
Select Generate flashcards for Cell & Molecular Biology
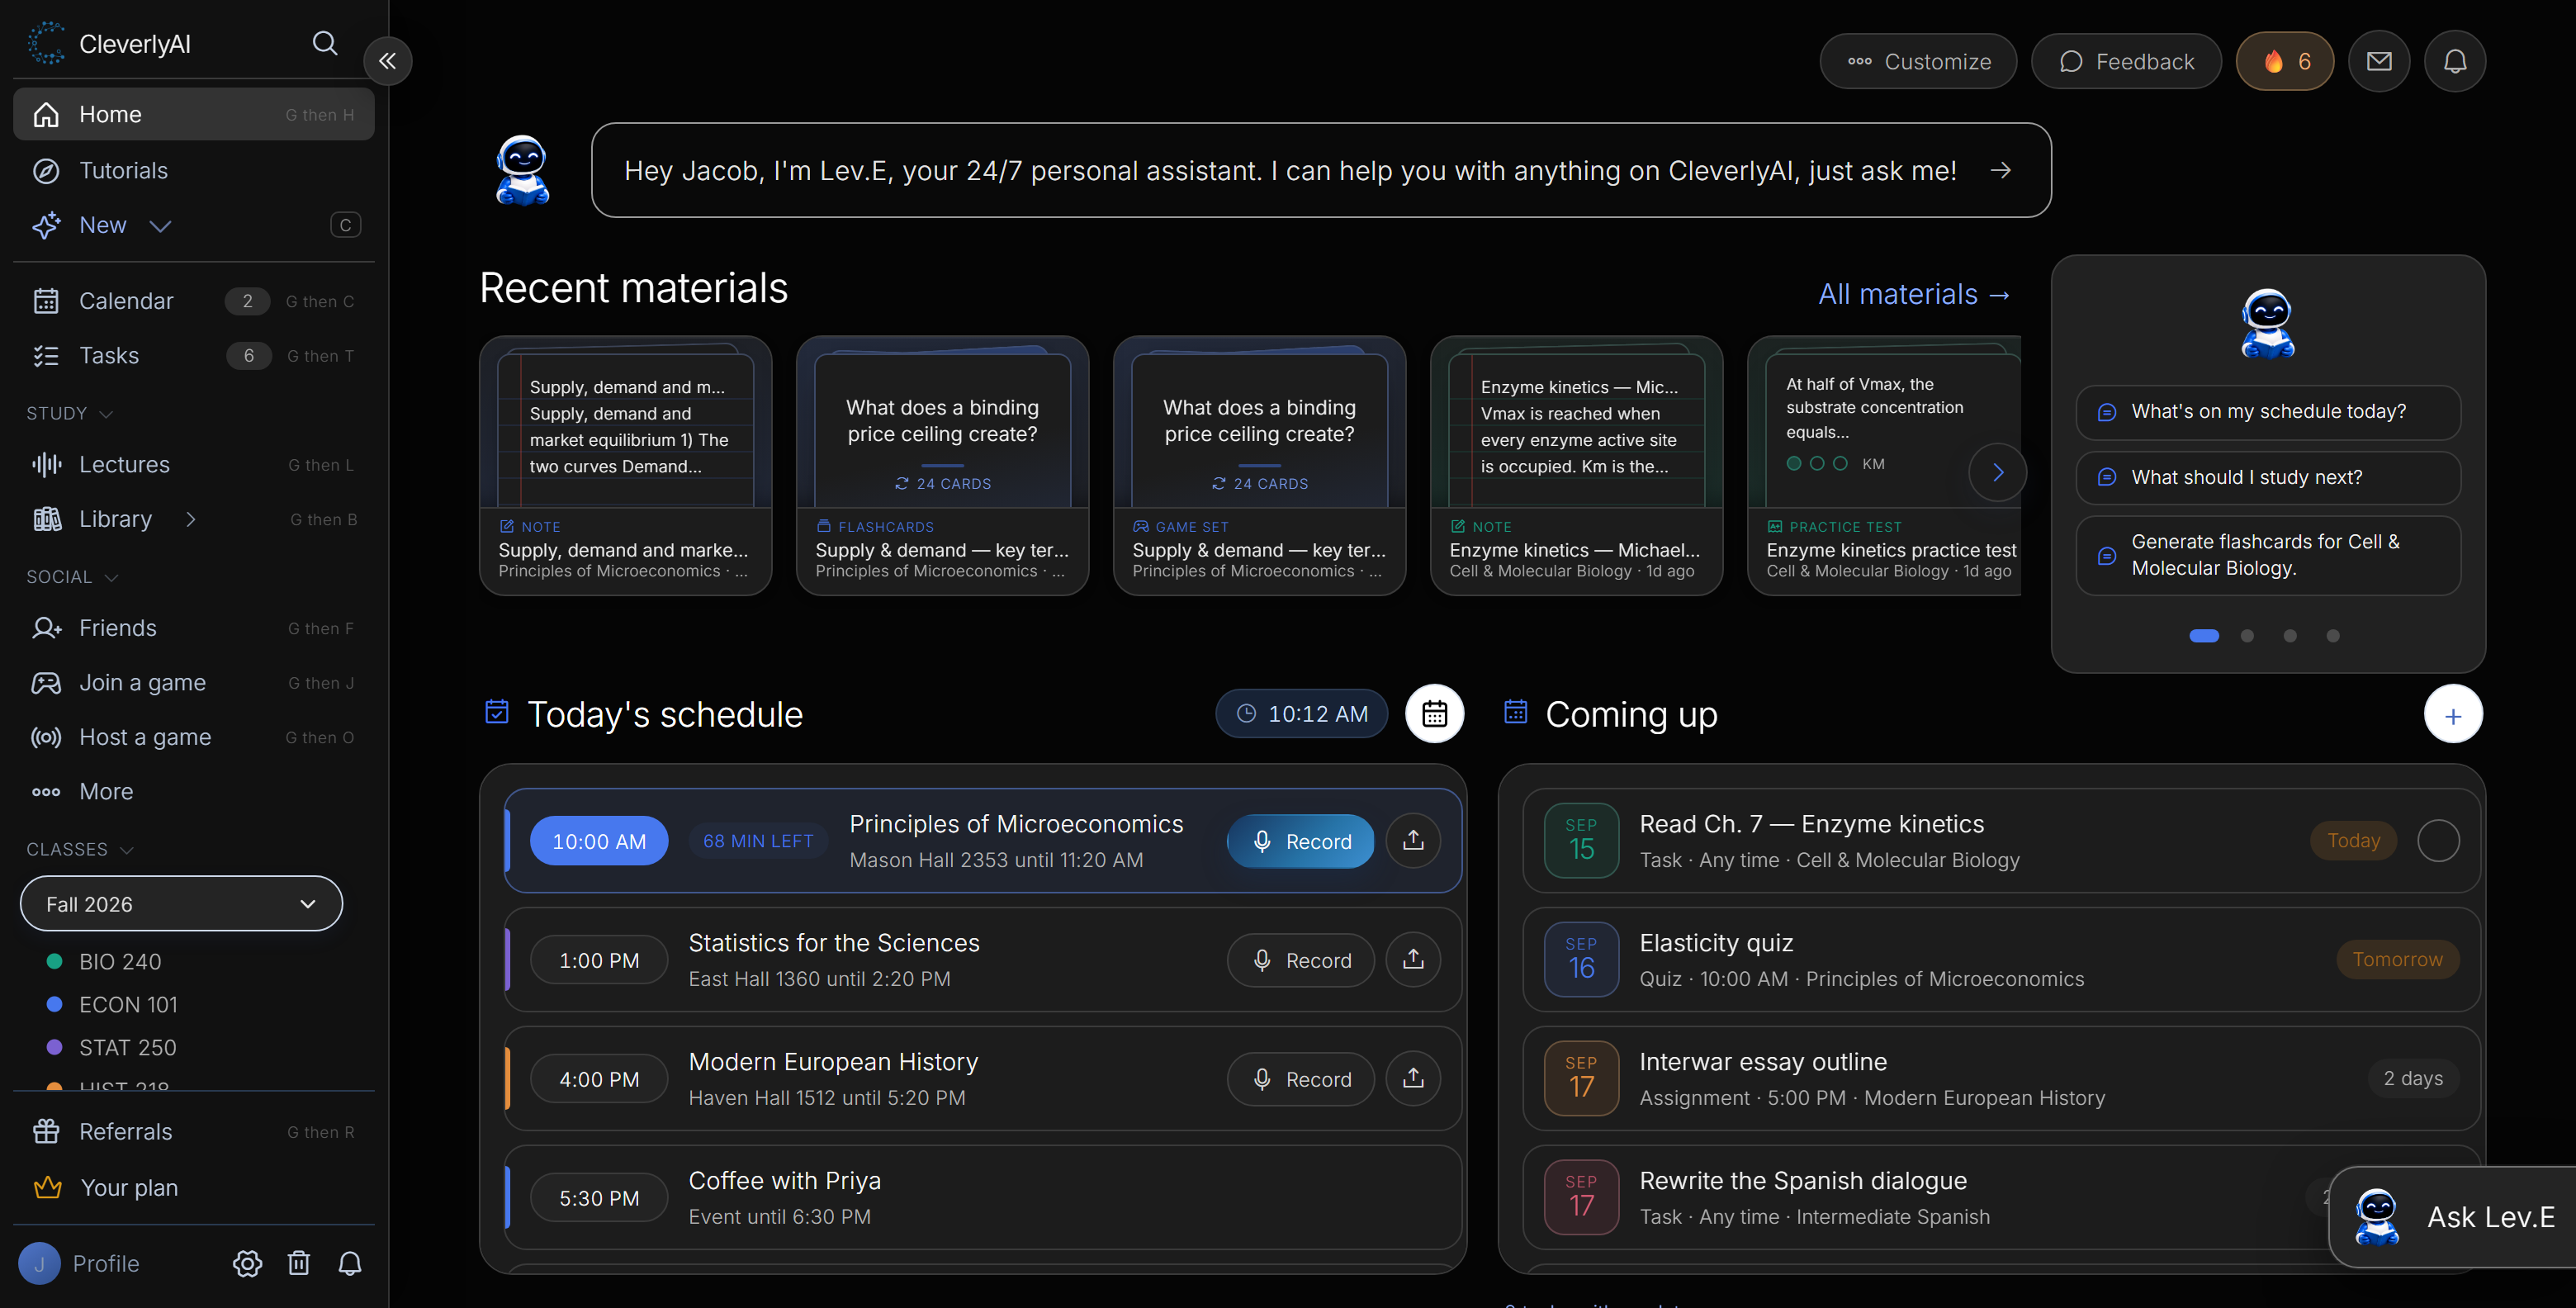point(2268,555)
